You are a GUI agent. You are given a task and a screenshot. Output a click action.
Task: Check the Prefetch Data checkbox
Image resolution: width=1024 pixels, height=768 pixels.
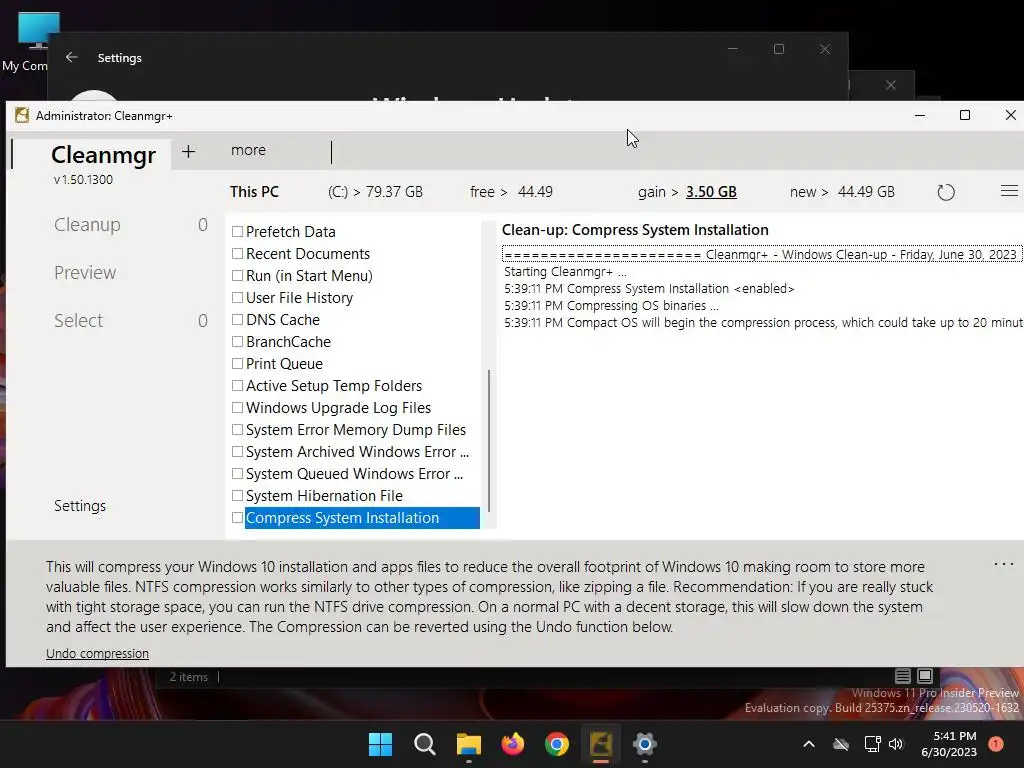(x=237, y=232)
